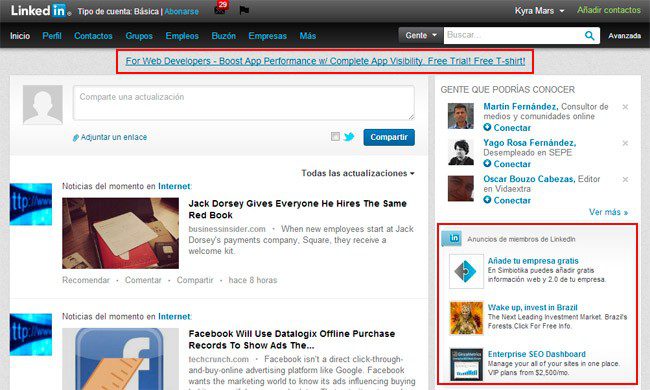Open the Empleos menu

point(182,36)
